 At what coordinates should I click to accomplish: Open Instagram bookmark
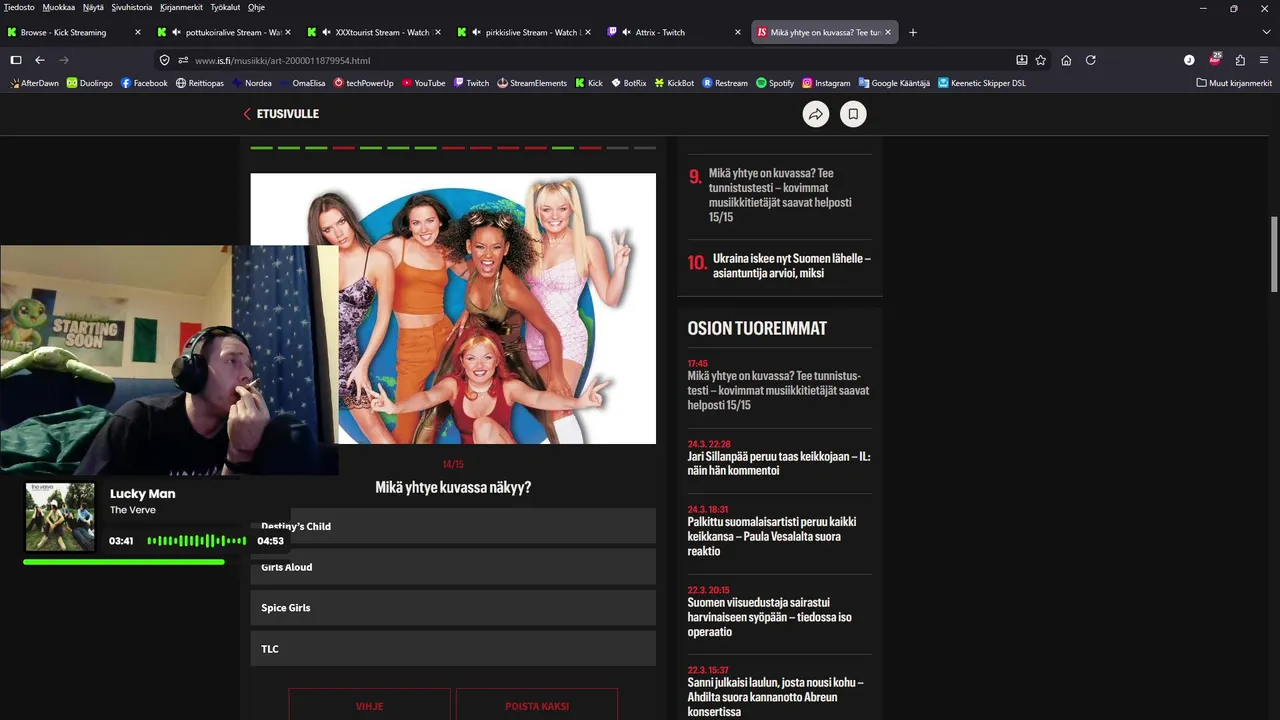[x=826, y=83]
